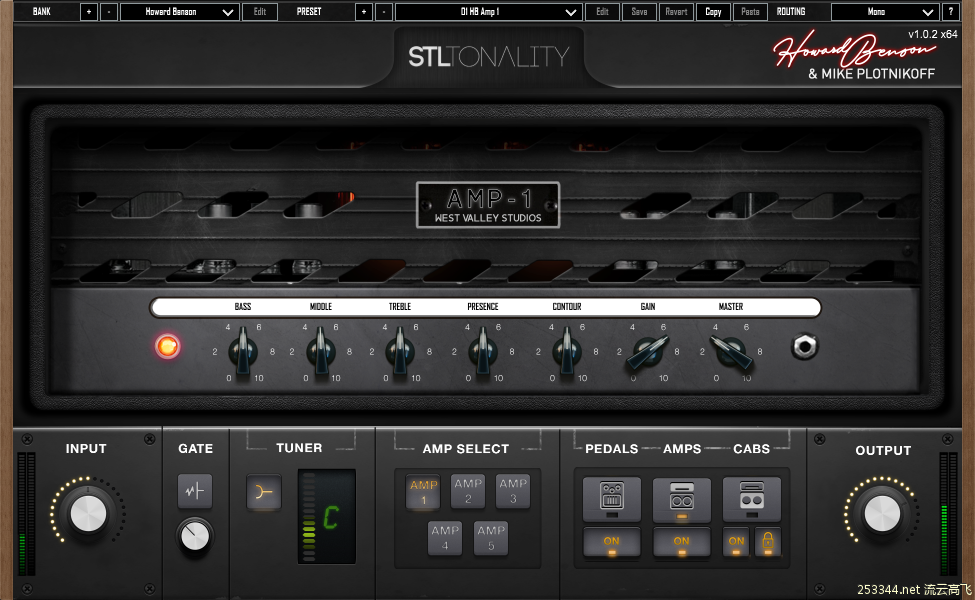Screen dimensions: 975x600
Task: Open the 01 HB Amp 1 preset dropdown
Action: point(488,12)
